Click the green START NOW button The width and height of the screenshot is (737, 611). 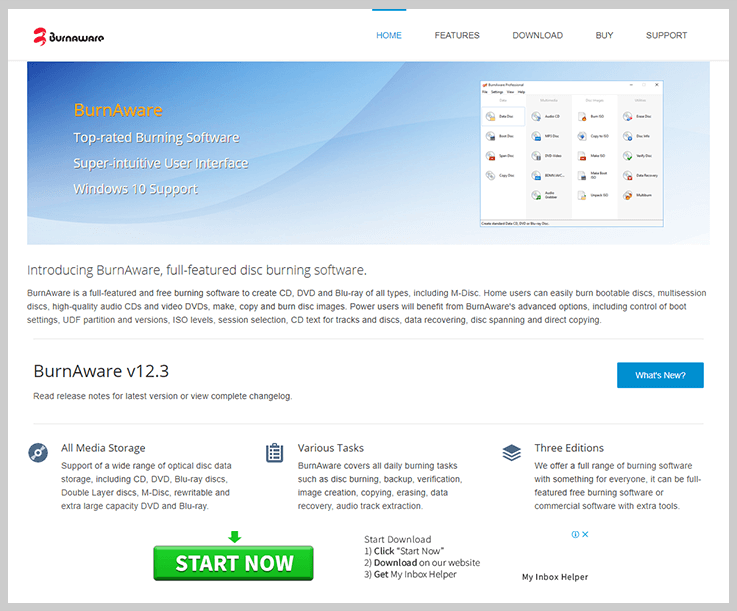(234, 563)
